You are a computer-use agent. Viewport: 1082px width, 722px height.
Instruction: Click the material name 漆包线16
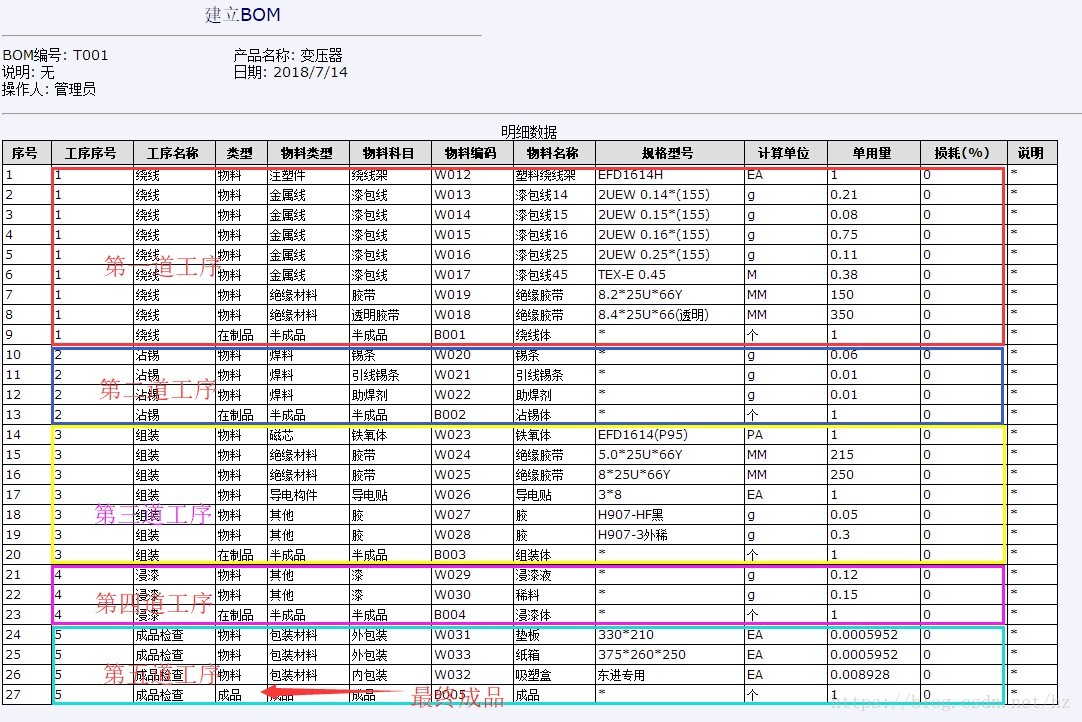541,235
